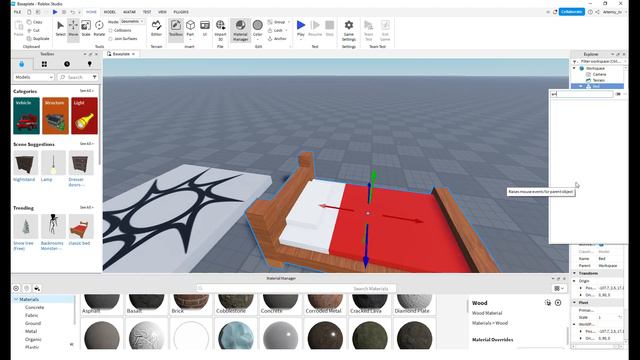Image resolution: width=640 pixels, height=360 pixels.
Task: Switch to the VIEW ribbon tab
Action: [x=162, y=12]
